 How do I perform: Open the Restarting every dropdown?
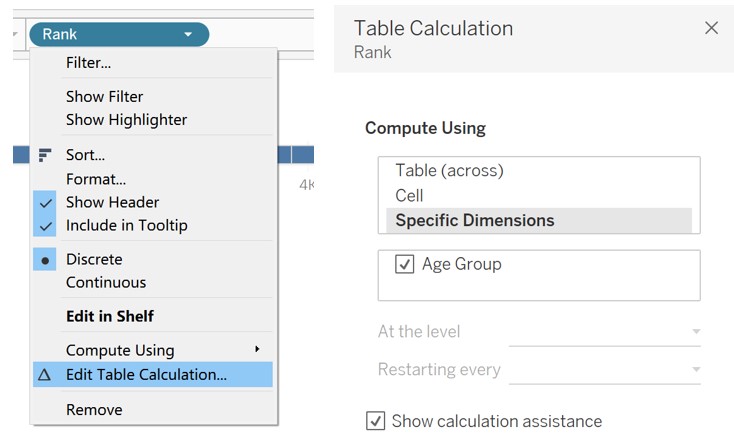pos(604,370)
